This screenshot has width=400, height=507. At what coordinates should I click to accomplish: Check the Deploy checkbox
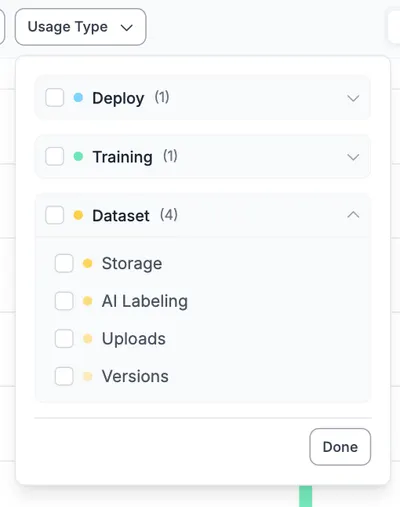point(55,98)
